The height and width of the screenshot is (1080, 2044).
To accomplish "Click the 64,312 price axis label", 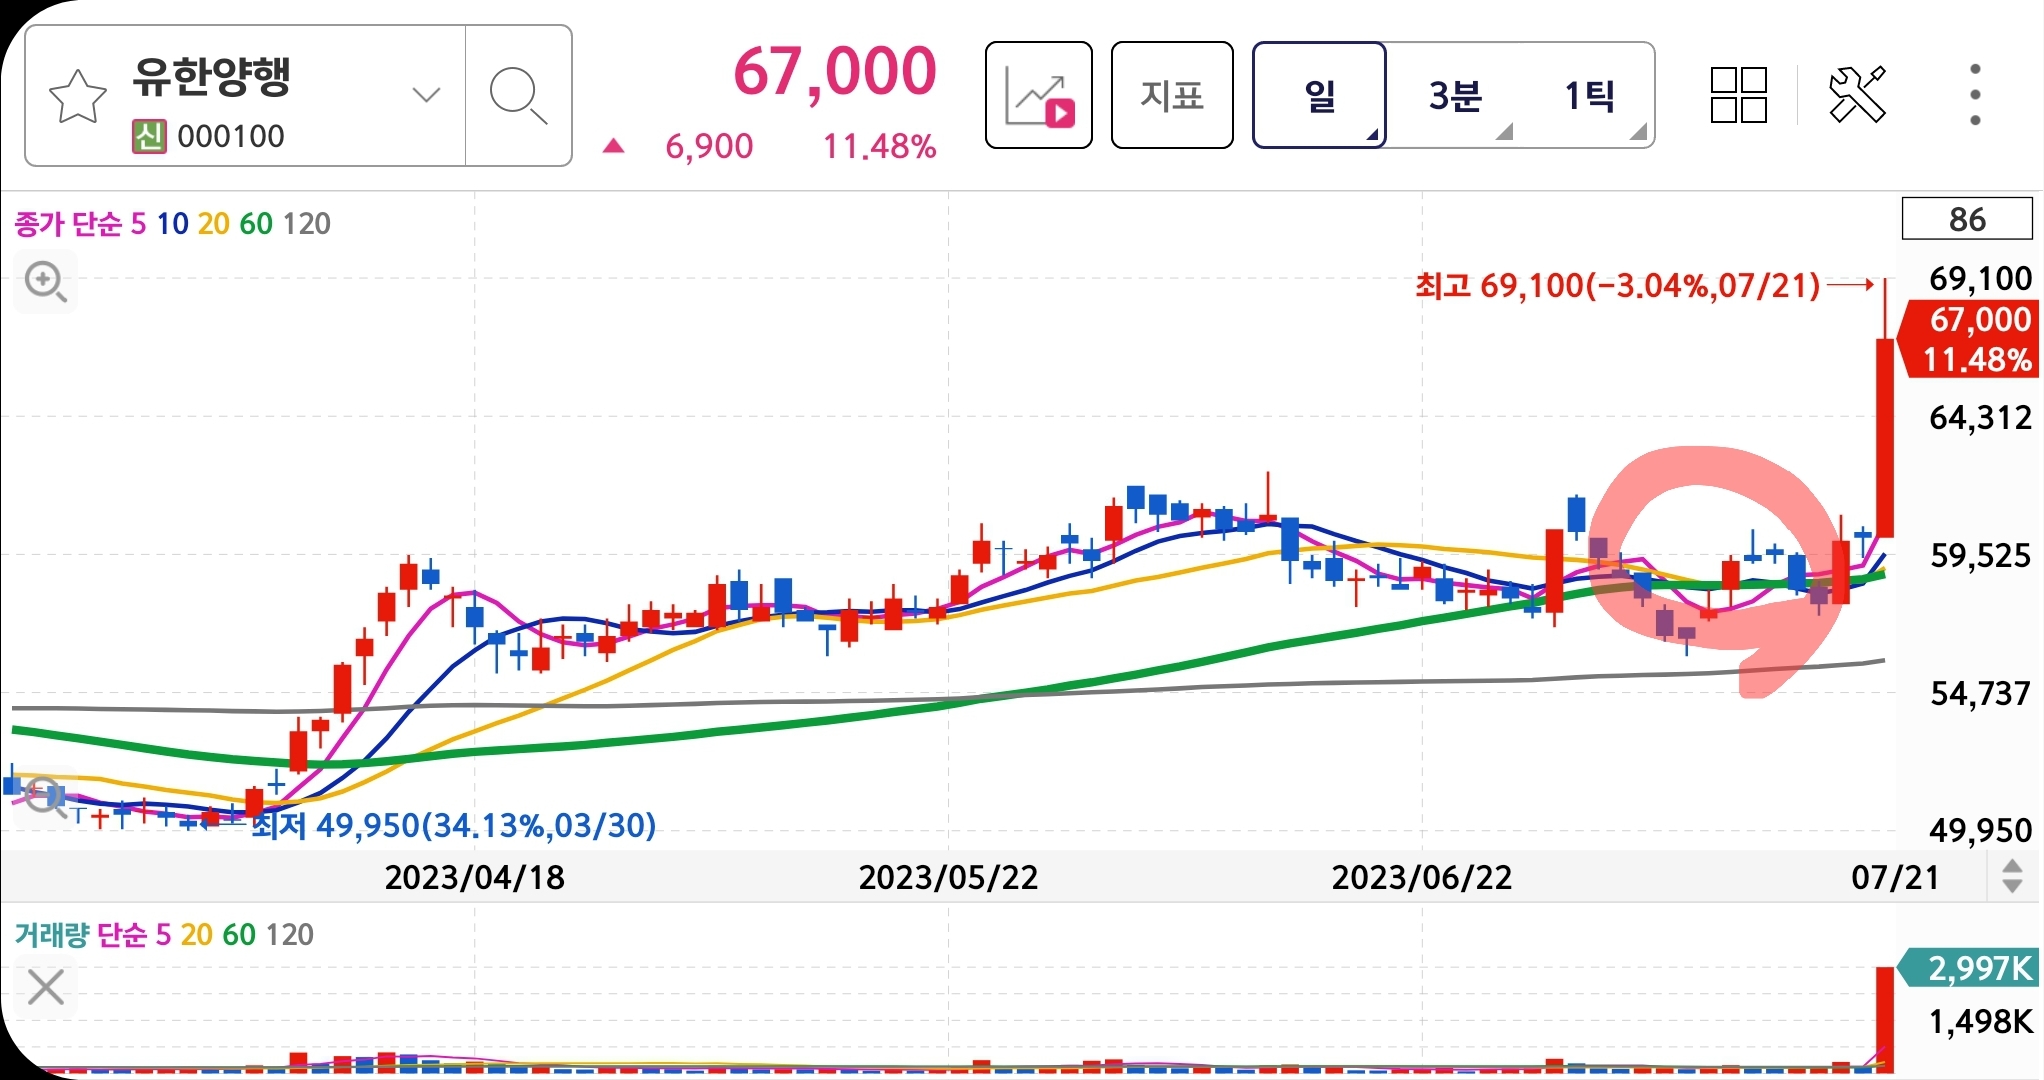I will tap(1980, 417).
